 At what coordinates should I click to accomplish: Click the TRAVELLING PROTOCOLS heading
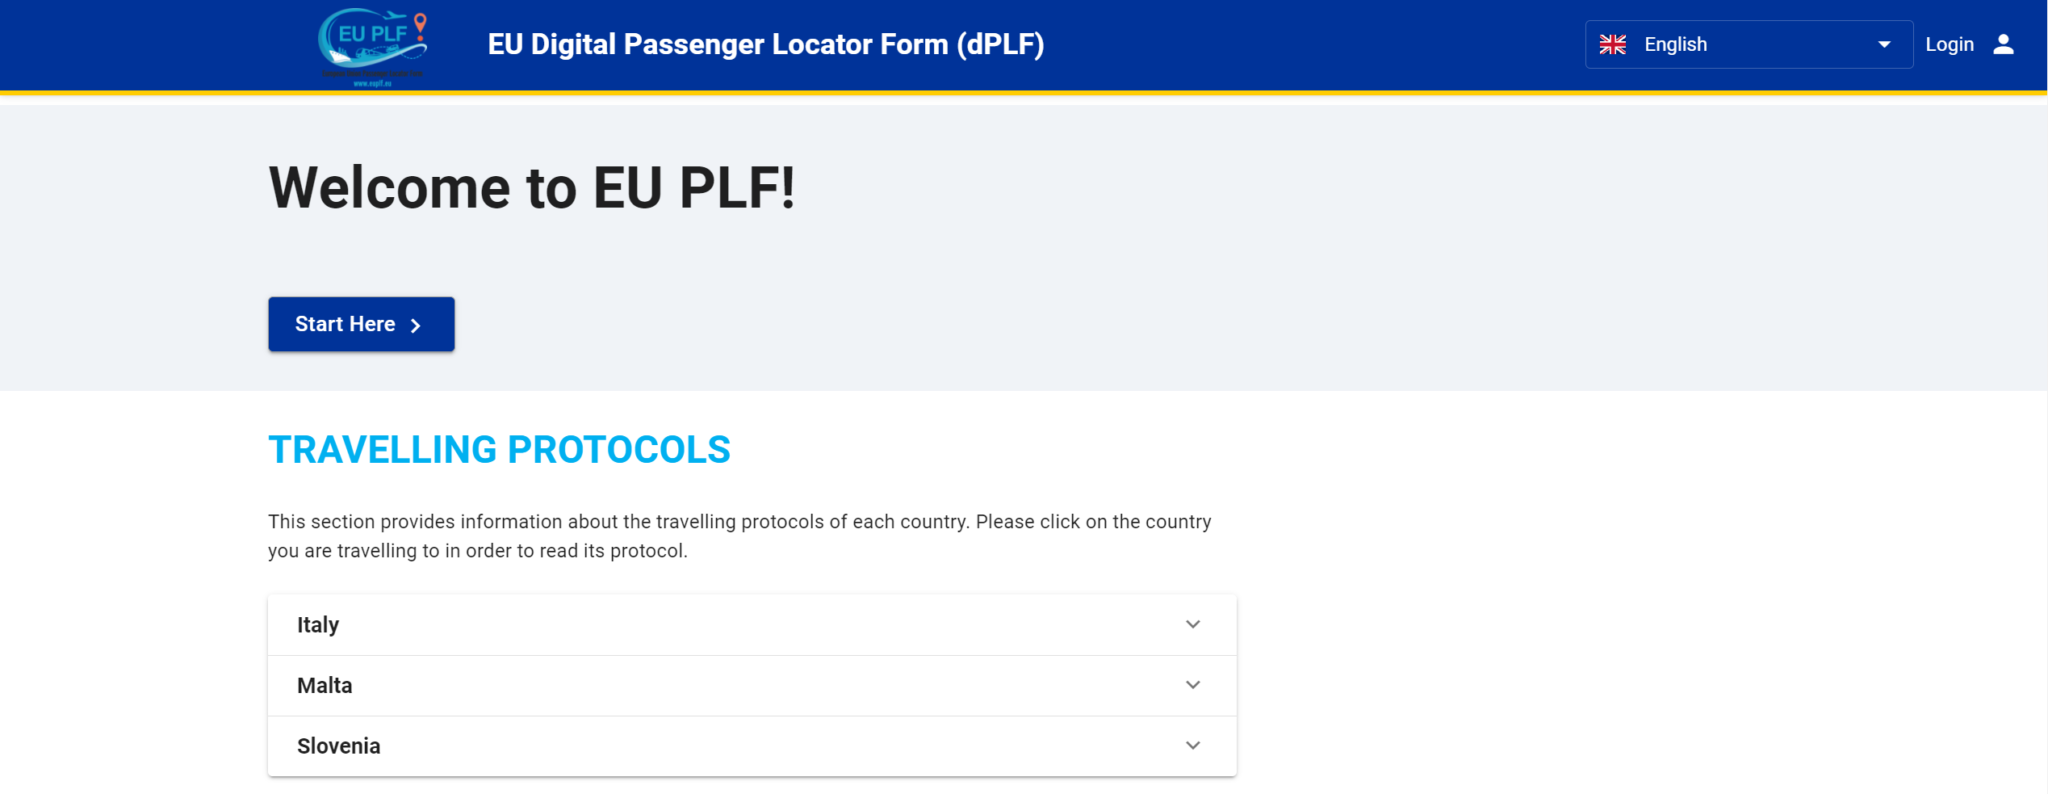(499, 450)
